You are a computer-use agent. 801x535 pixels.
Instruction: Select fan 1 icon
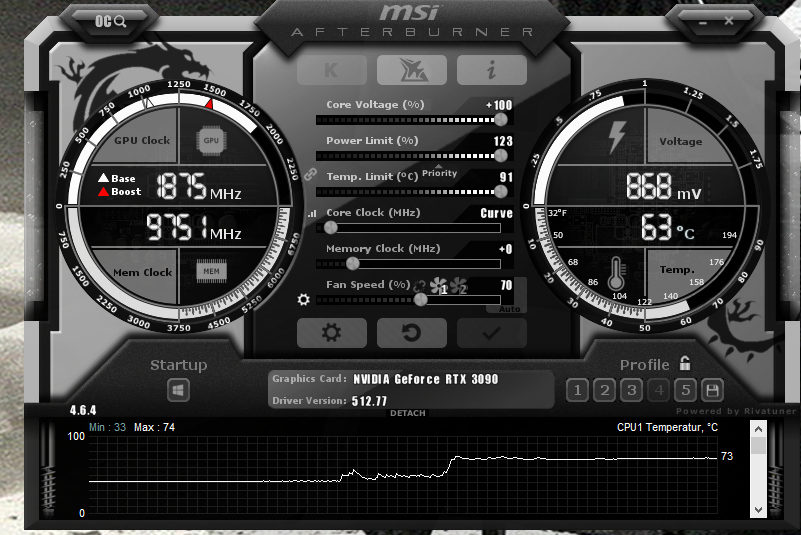(438, 286)
